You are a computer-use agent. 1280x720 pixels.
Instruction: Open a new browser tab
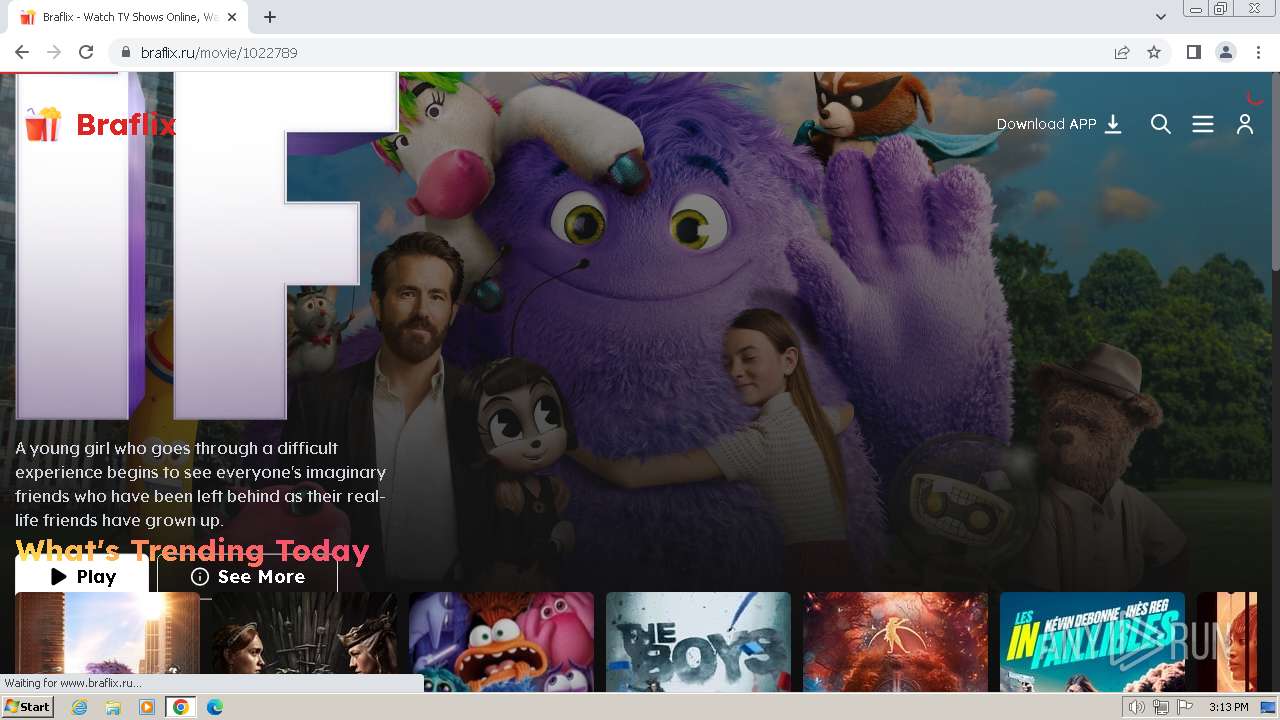tap(270, 17)
